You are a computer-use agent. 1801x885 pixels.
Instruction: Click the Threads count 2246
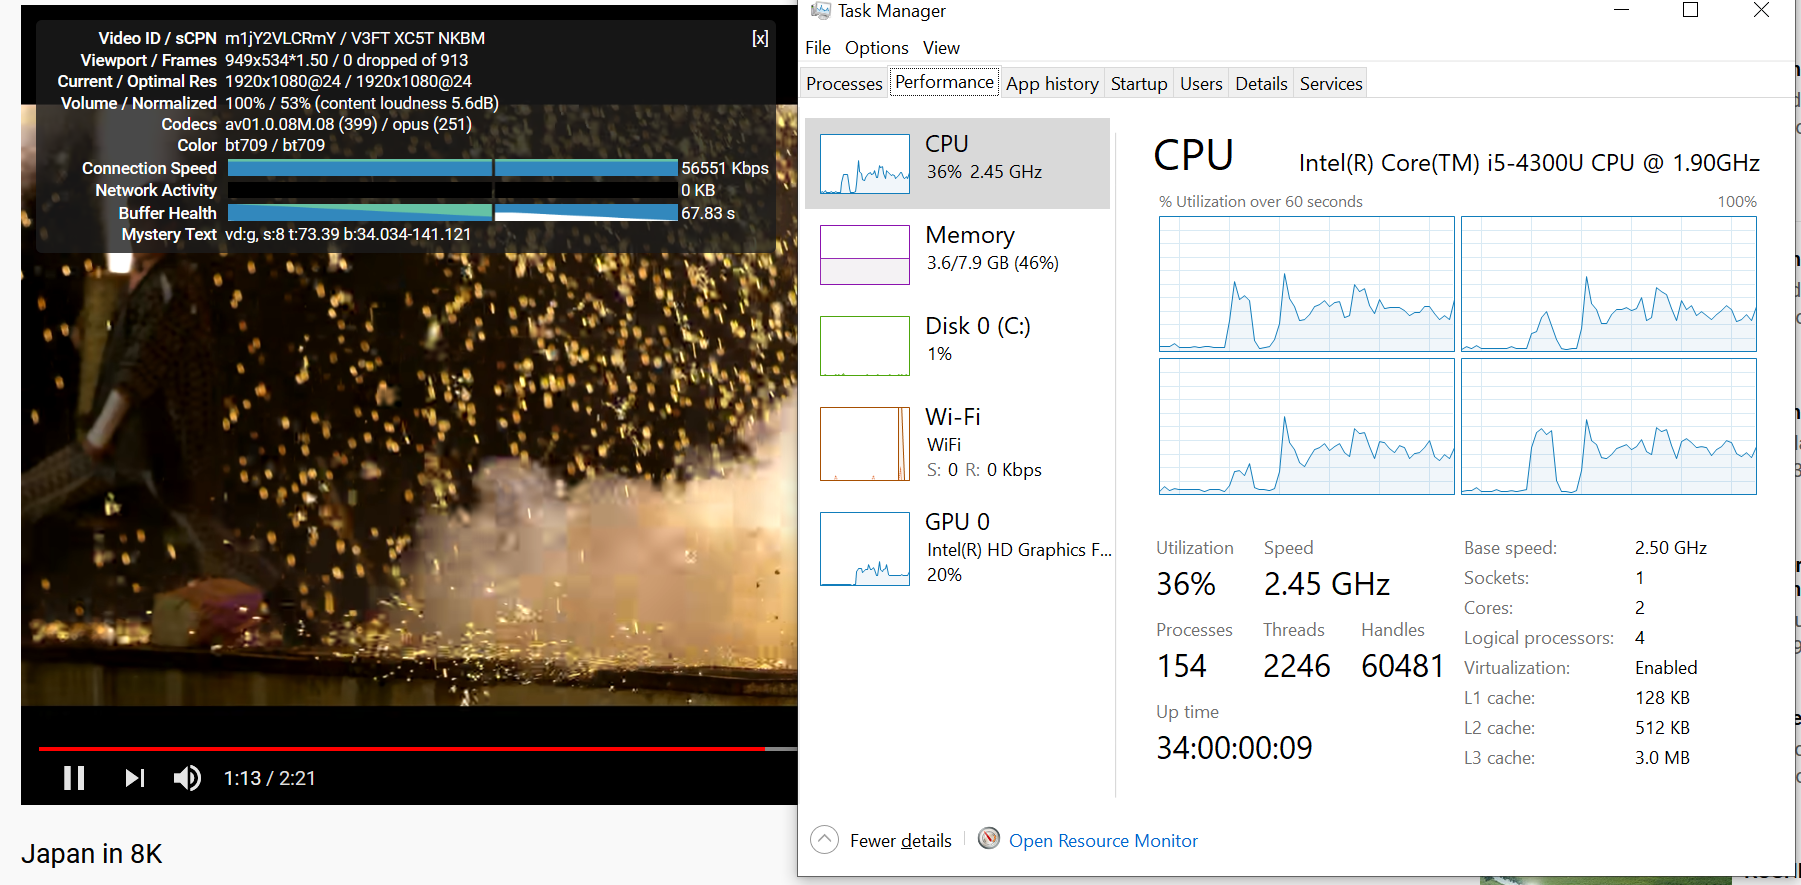point(1297,666)
